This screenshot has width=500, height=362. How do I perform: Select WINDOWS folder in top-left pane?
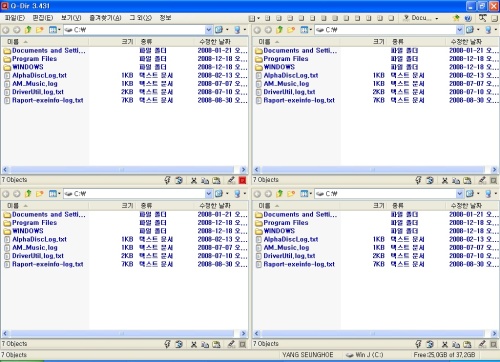click(x=28, y=67)
